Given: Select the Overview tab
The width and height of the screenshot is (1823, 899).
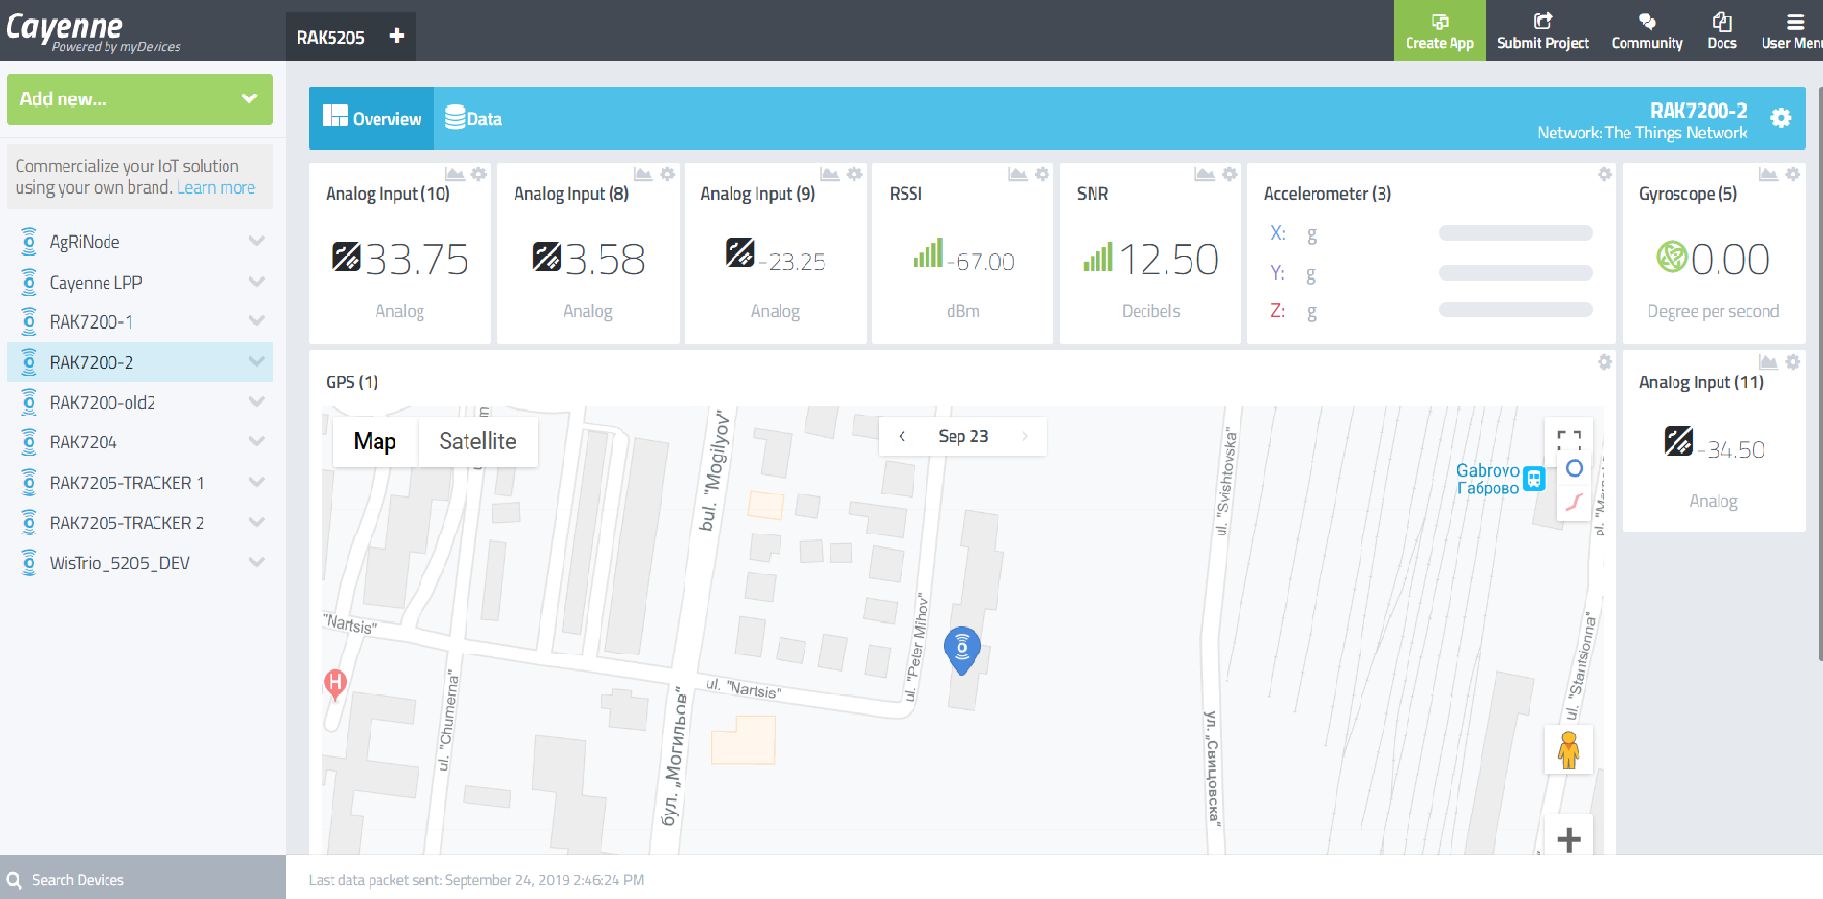Looking at the screenshot, I should point(372,118).
